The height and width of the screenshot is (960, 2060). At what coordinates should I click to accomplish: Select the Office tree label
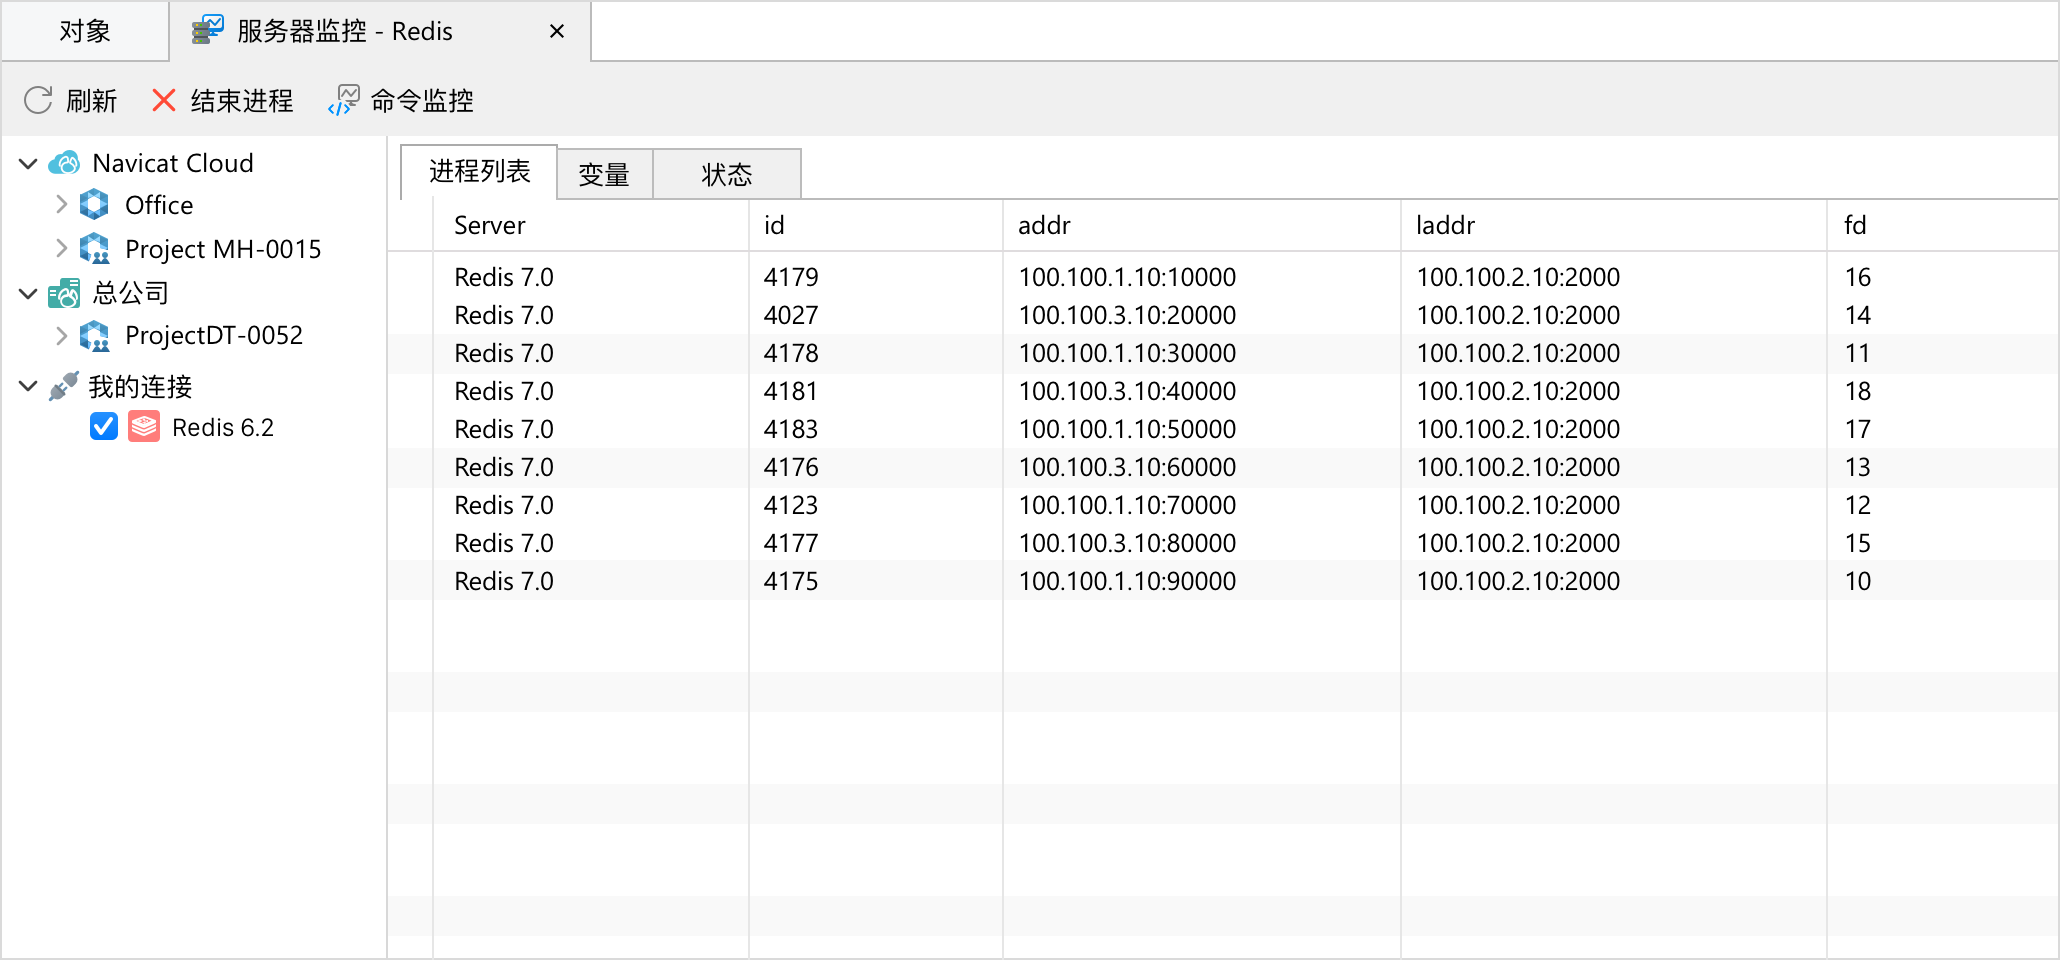pyautogui.click(x=159, y=205)
